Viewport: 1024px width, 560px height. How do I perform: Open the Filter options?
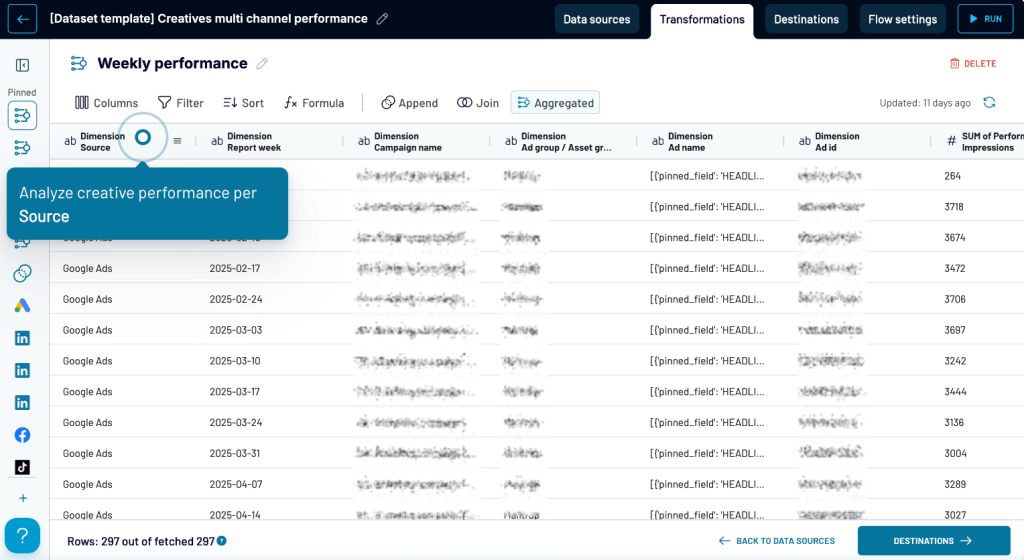click(180, 103)
